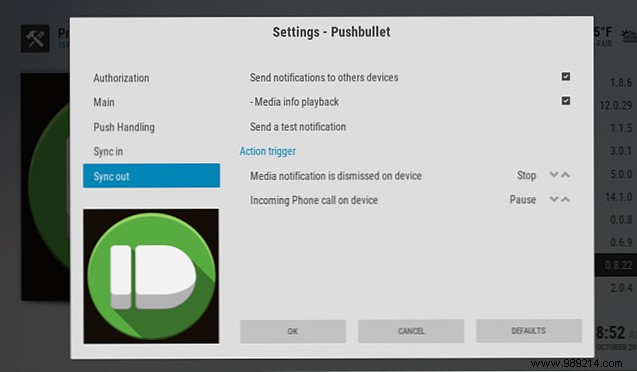Click the Pause value for incoming call

(523, 200)
